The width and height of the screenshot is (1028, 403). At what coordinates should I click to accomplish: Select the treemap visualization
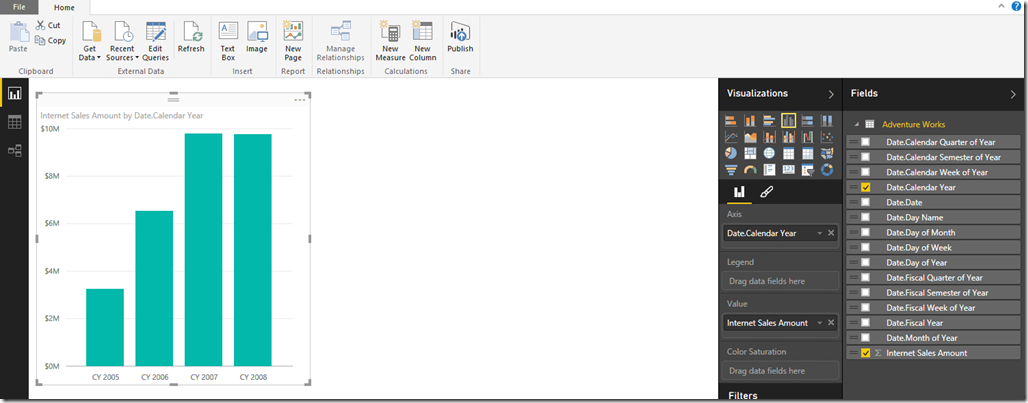pyautogui.click(x=750, y=153)
